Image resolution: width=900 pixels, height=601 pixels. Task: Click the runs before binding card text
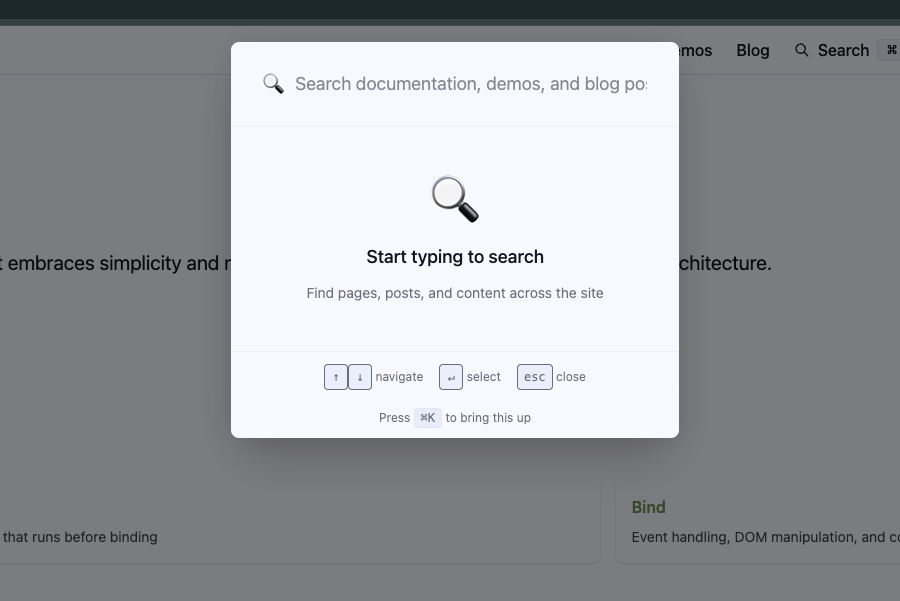pos(78,537)
